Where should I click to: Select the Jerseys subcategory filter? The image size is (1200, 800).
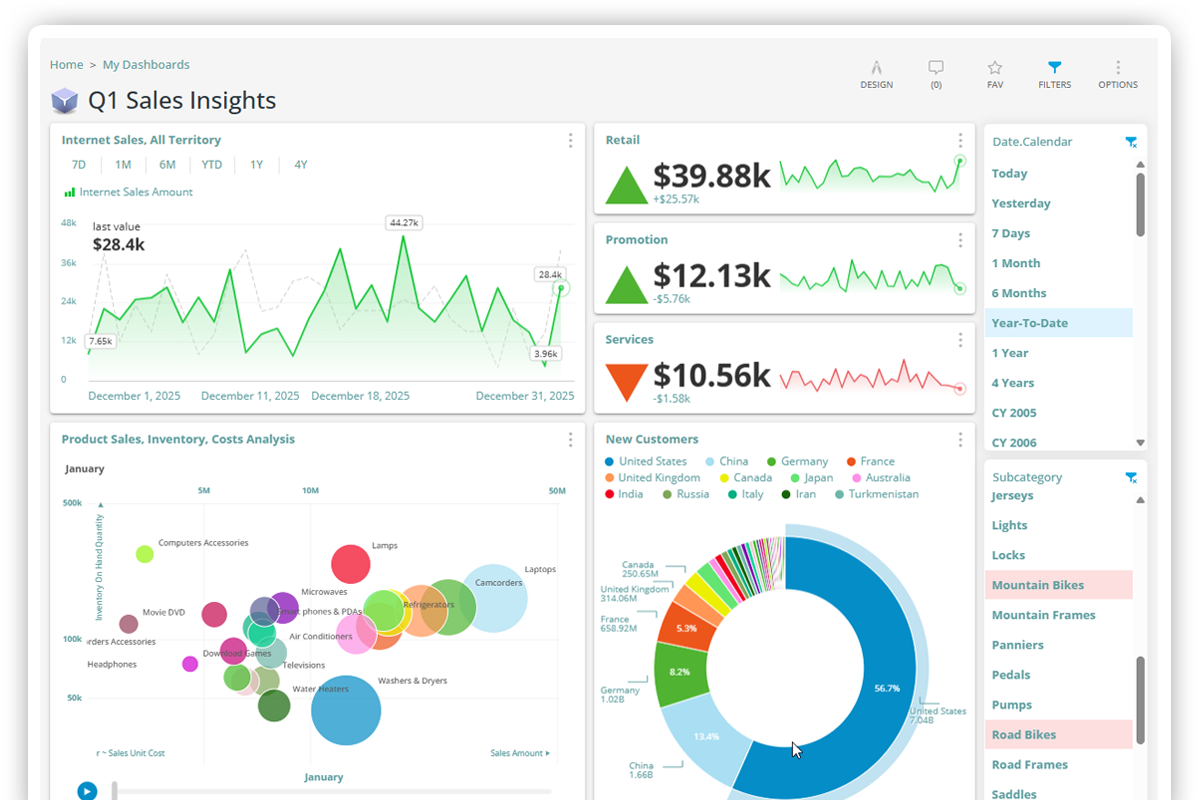1011,495
